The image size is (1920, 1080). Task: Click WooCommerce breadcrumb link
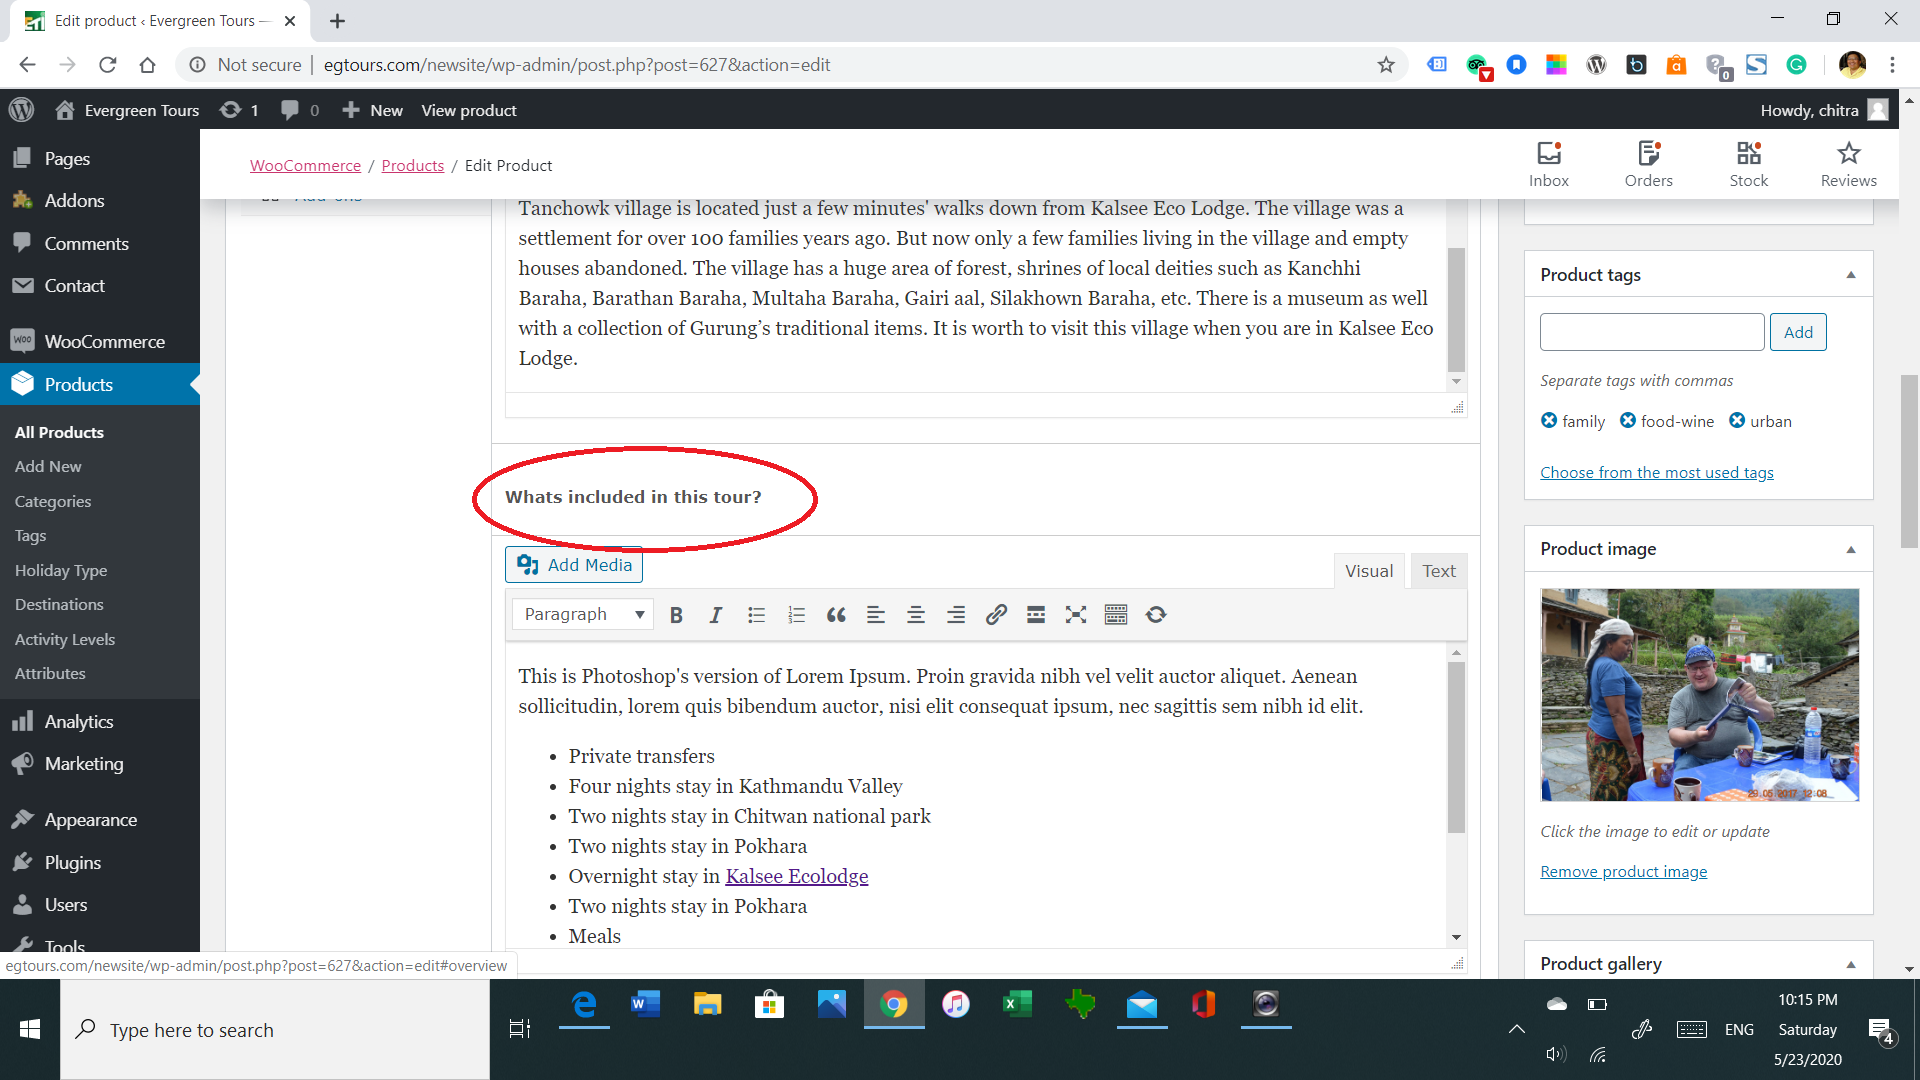tap(305, 165)
